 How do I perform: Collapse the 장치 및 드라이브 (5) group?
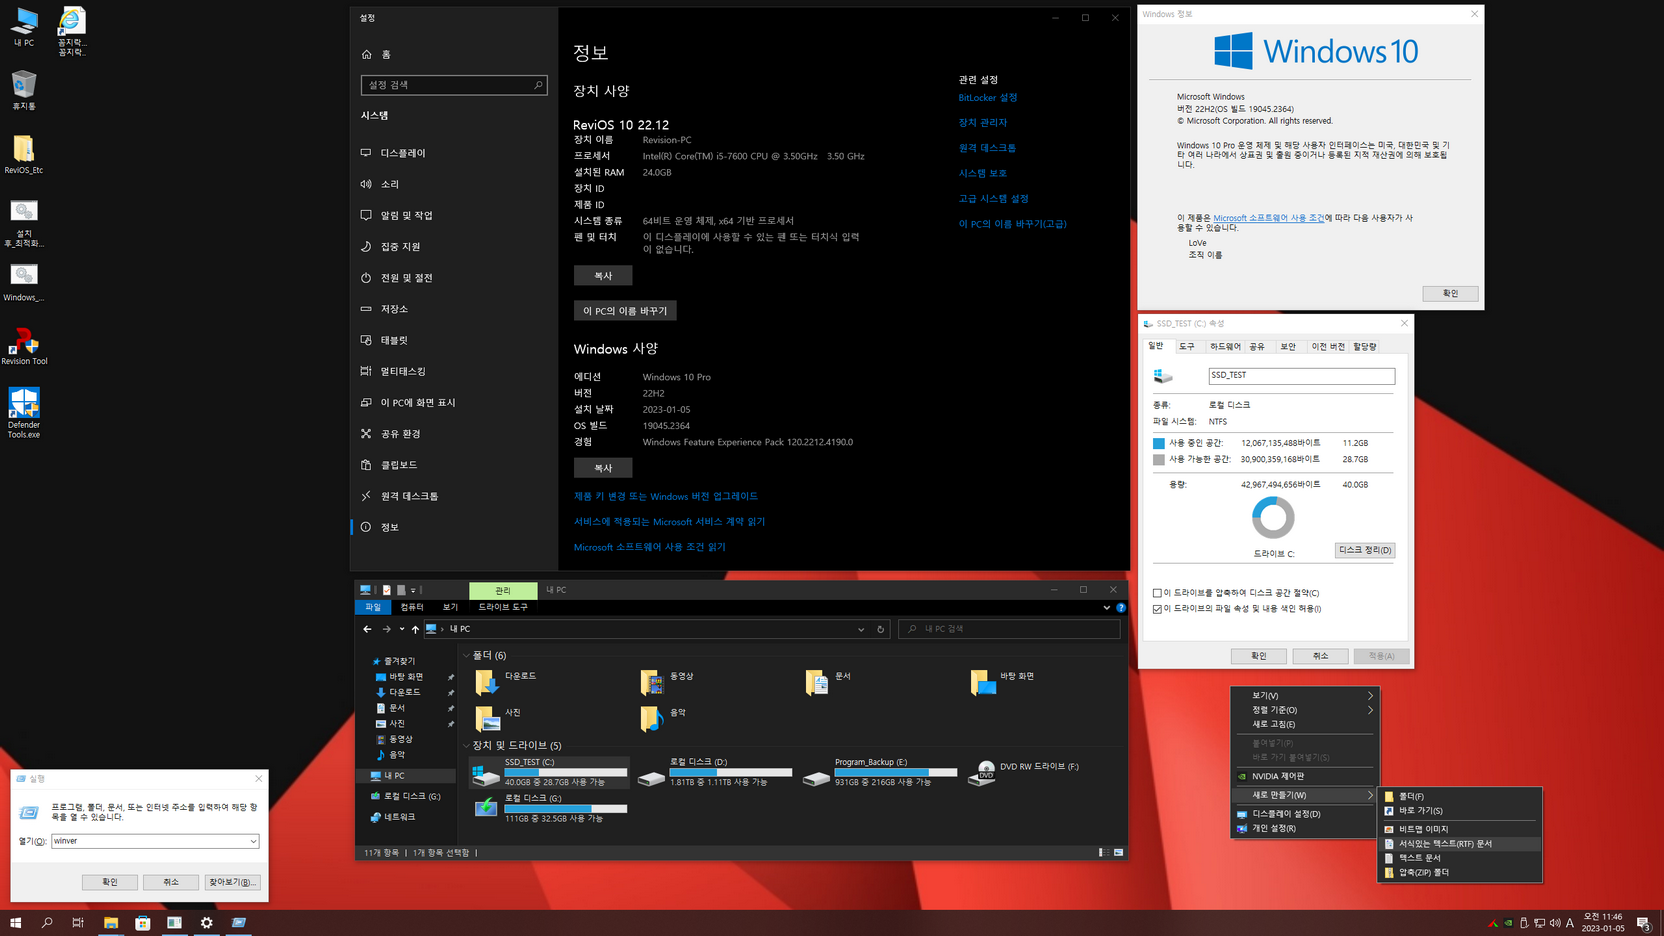pyautogui.click(x=466, y=746)
